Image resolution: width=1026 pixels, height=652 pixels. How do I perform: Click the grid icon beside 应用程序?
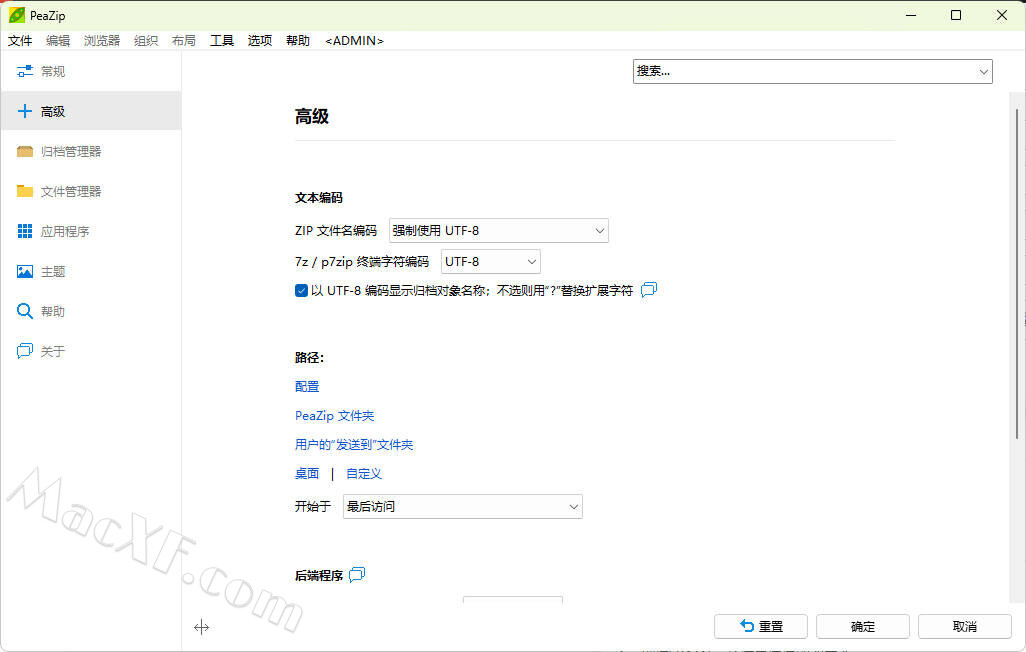25,231
